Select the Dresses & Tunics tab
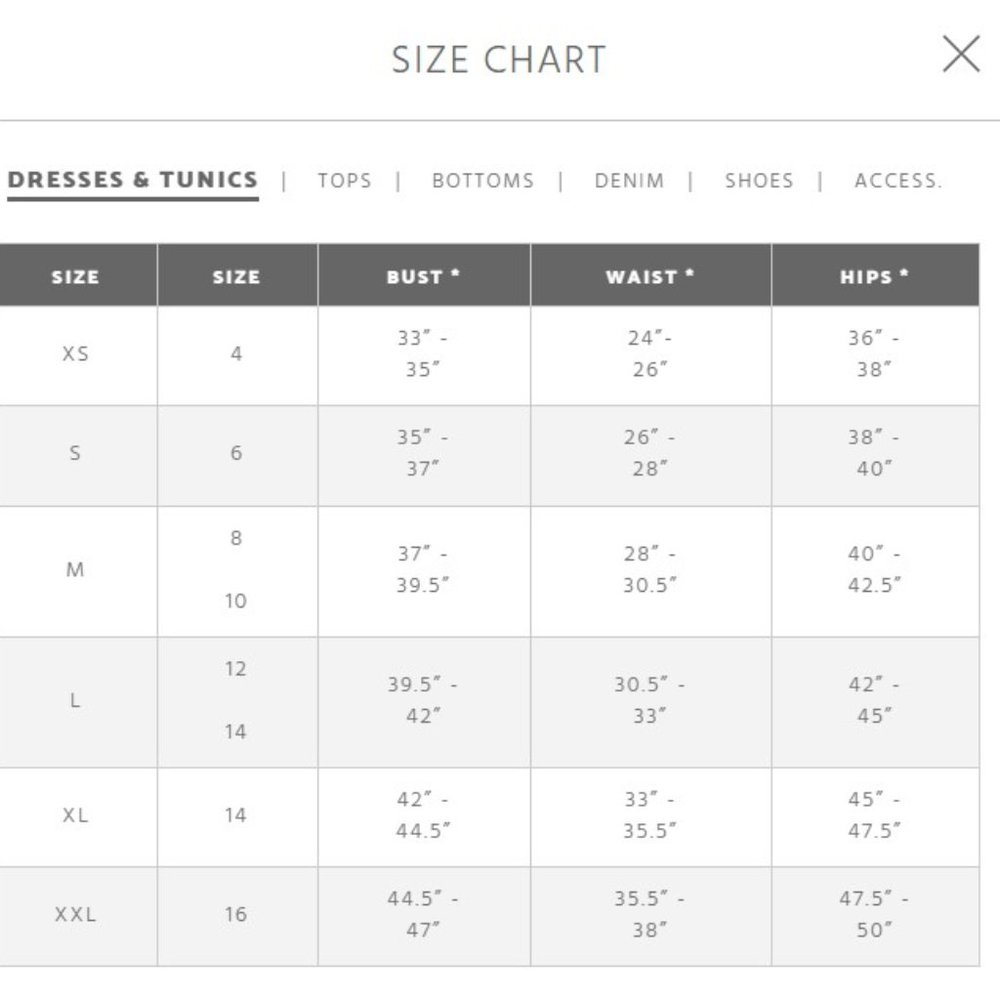The image size is (1000, 1000). [x=133, y=180]
